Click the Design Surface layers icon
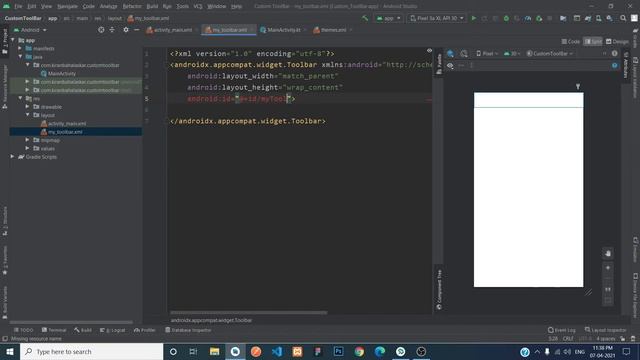The height and width of the screenshot is (360, 640). [450, 54]
